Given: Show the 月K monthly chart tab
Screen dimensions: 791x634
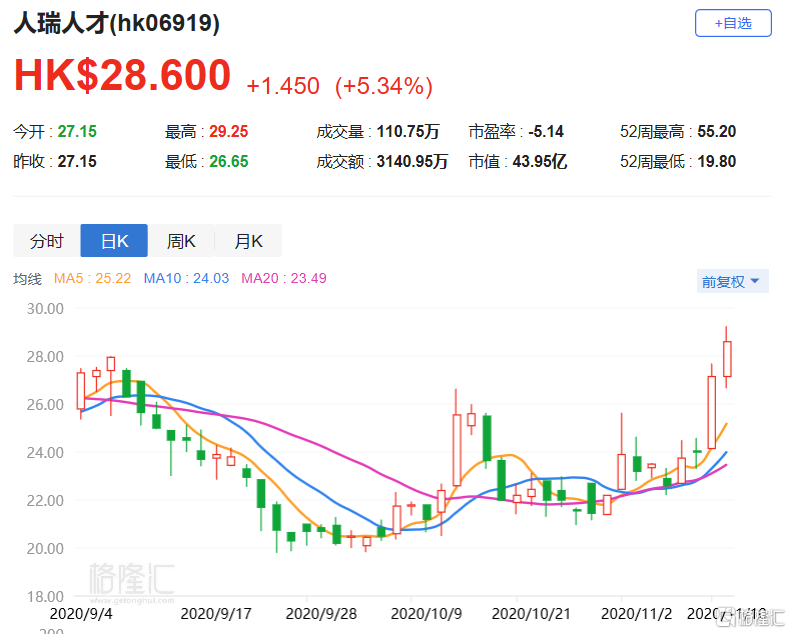Looking at the screenshot, I should [x=248, y=241].
